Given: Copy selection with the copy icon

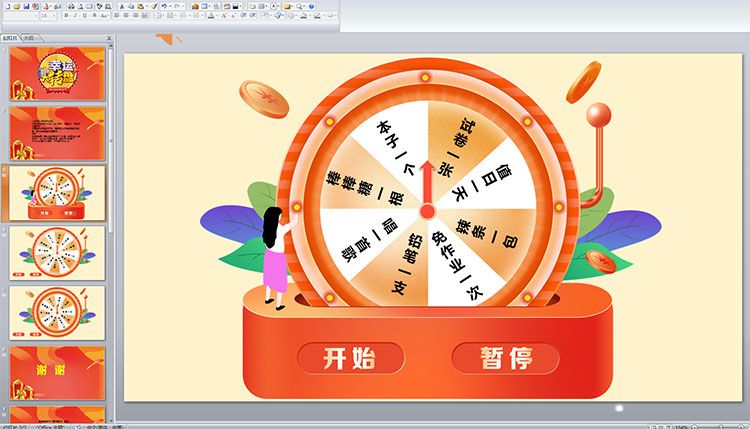Looking at the screenshot, I should pyautogui.click(x=131, y=6).
